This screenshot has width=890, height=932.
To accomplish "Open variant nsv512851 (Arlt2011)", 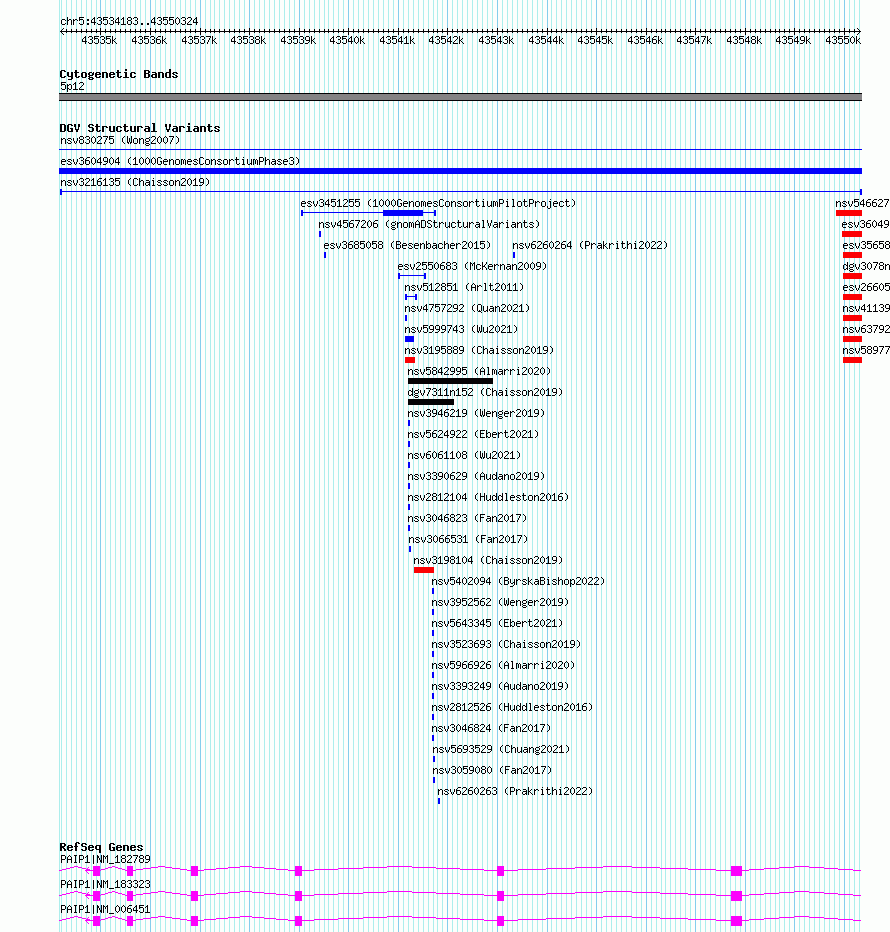I will click(464, 288).
